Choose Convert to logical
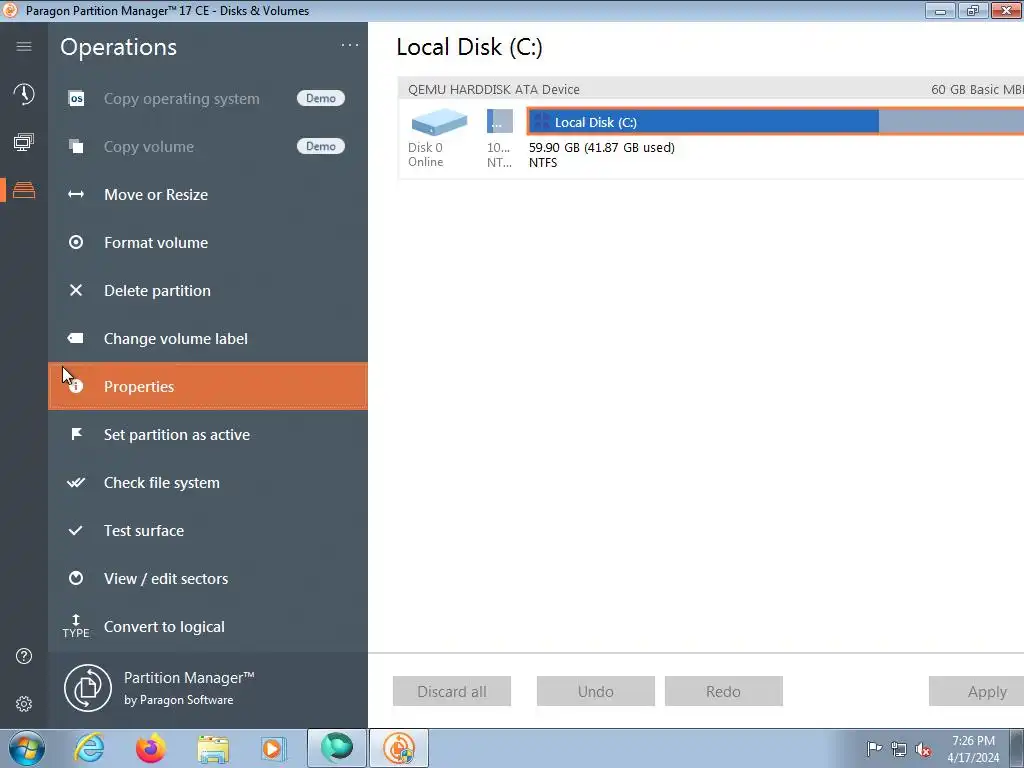The height and width of the screenshot is (768, 1024). [208, 626]
